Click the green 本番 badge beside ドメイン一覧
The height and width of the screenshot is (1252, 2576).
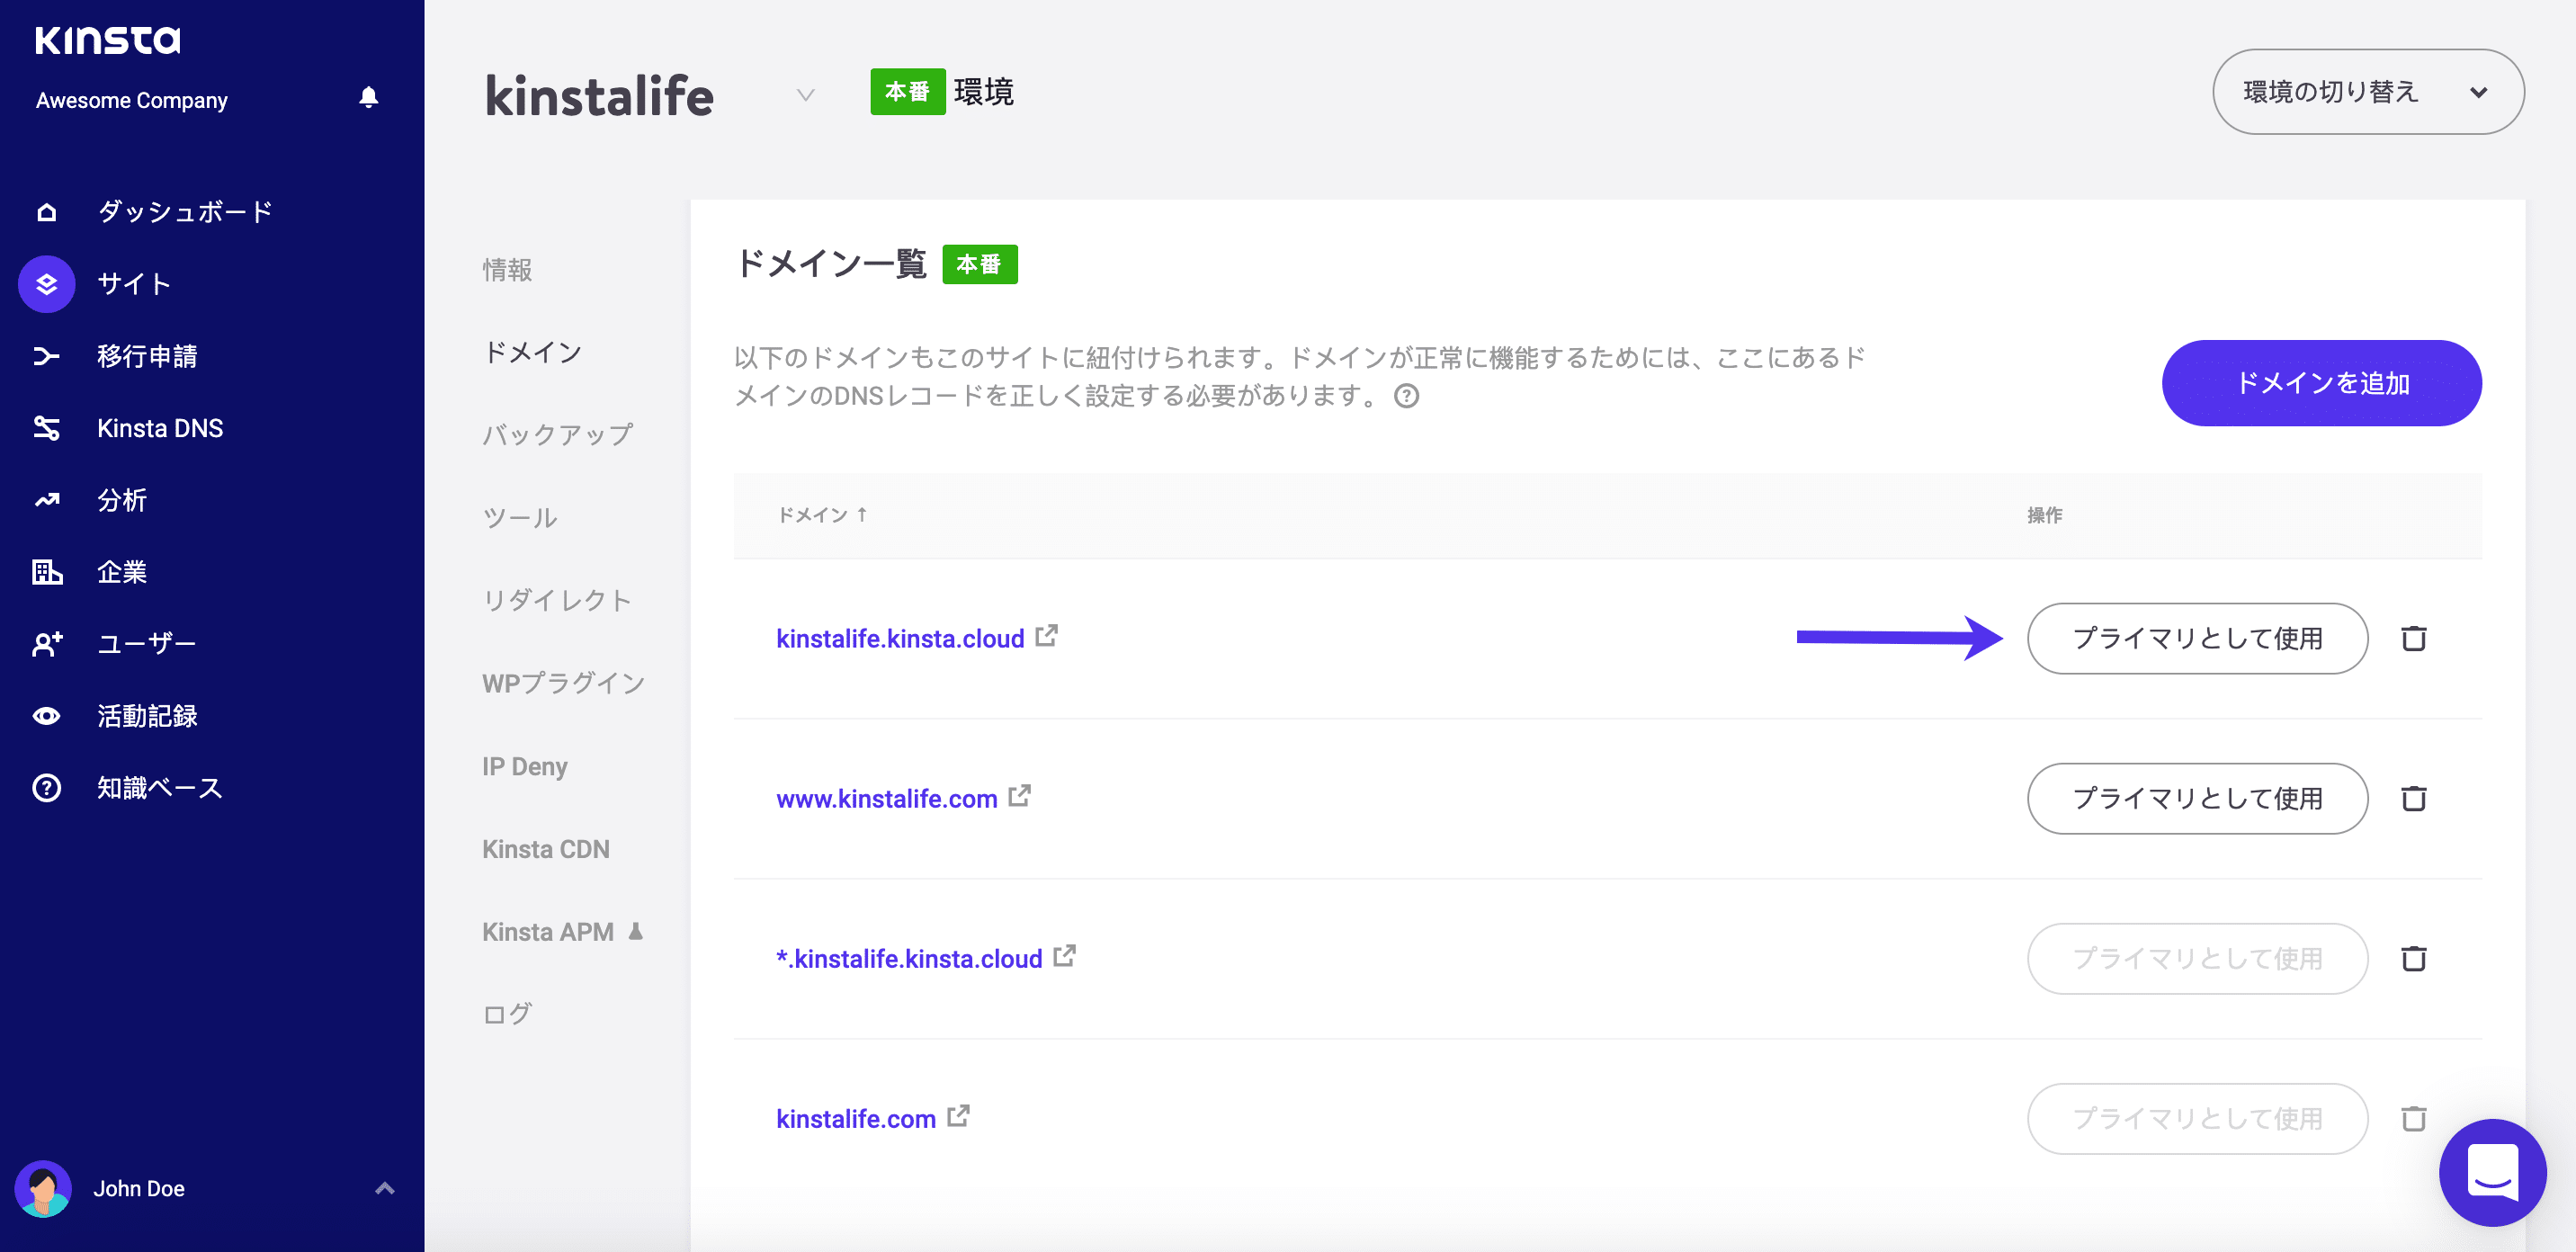[979, 264]
